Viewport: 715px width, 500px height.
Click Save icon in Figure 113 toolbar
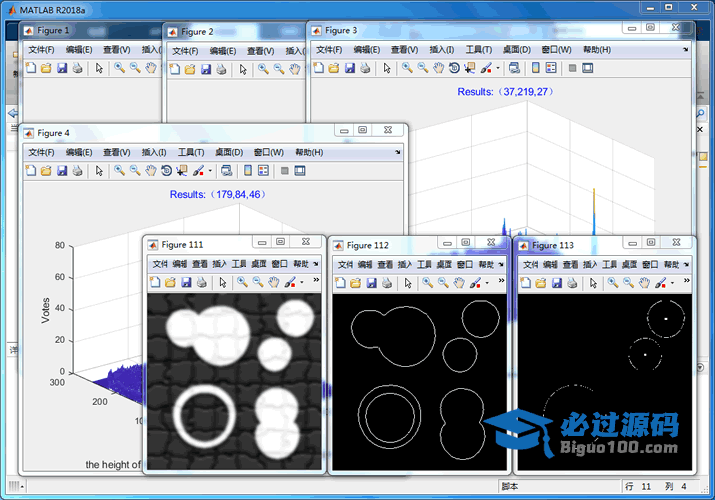[556, 283]
